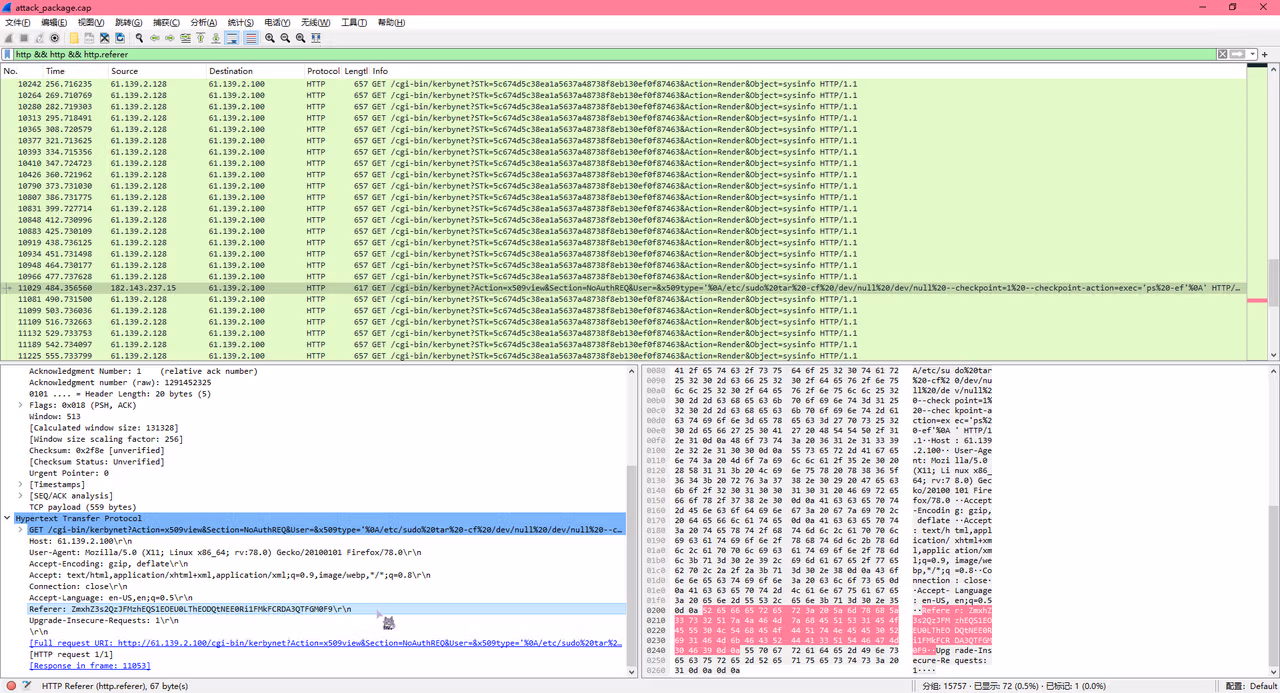
Task: Expand the GET /cgi-bin/kerbynet request line
Action: [x=20, y=530]
